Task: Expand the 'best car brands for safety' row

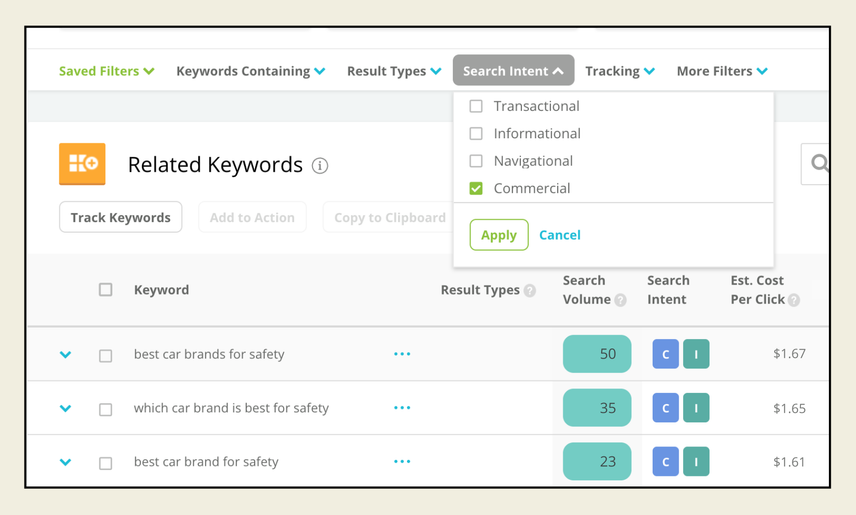Action: pos(66,354)
